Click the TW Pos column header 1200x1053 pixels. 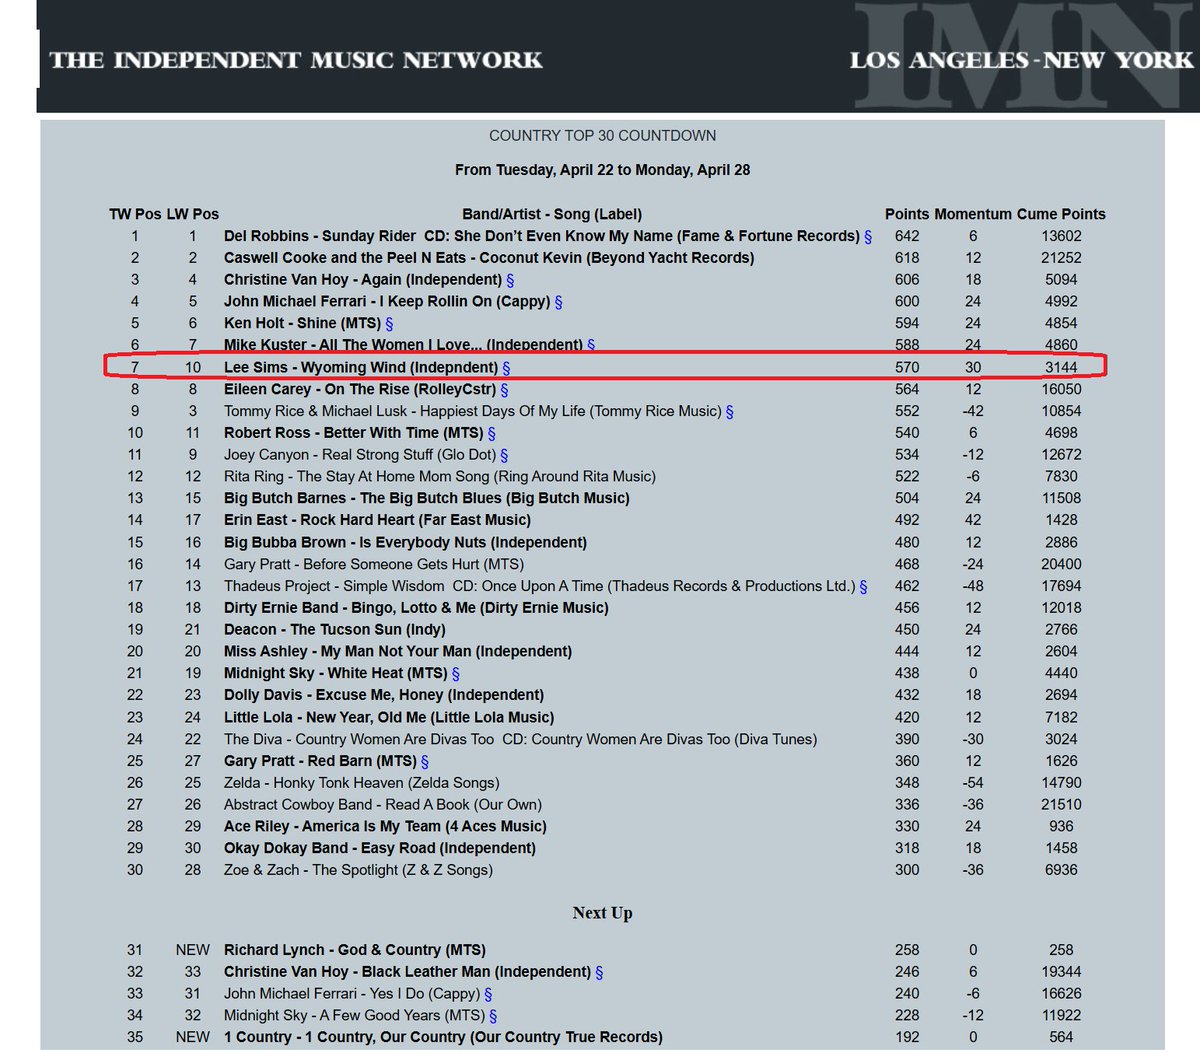(135, 214)
